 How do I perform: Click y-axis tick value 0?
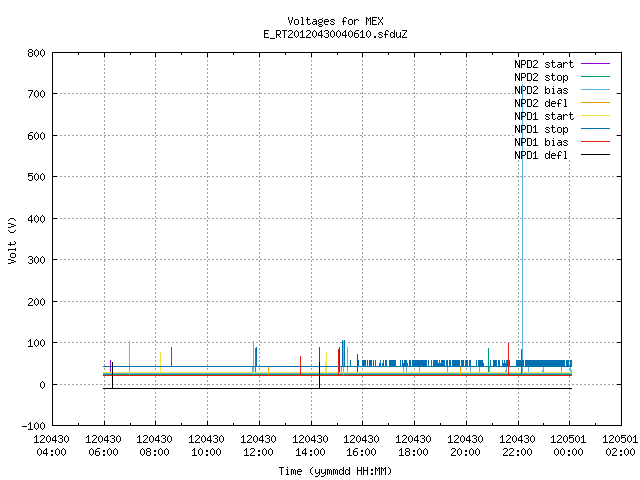(42, 385)
